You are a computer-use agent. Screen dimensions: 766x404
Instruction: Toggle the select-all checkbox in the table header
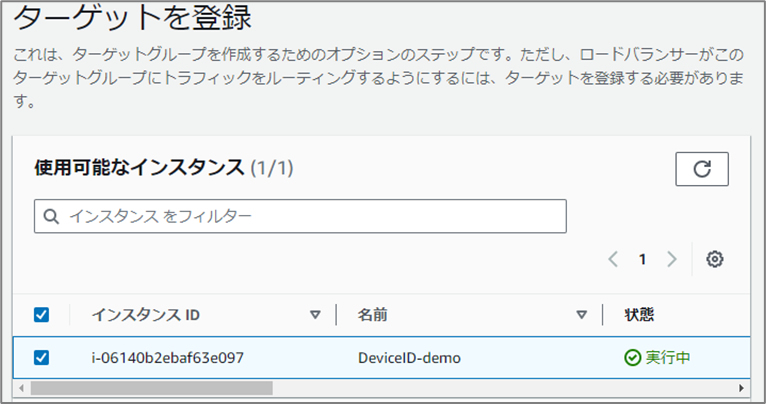(x=42, y=315)
